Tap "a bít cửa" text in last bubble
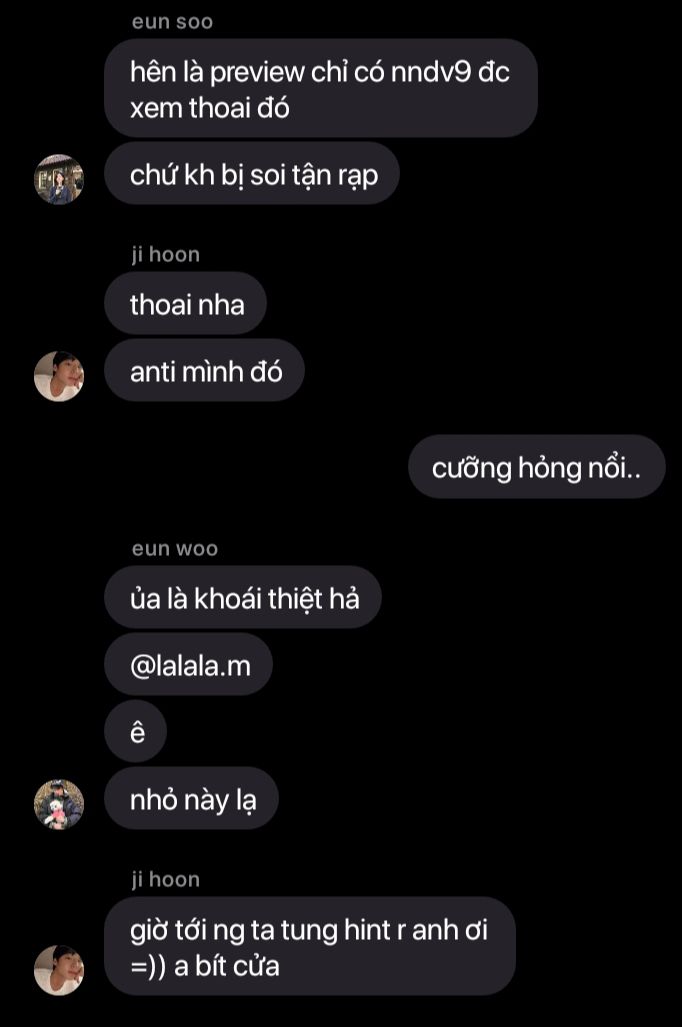Screen dimensions: 682x1027 227,966
